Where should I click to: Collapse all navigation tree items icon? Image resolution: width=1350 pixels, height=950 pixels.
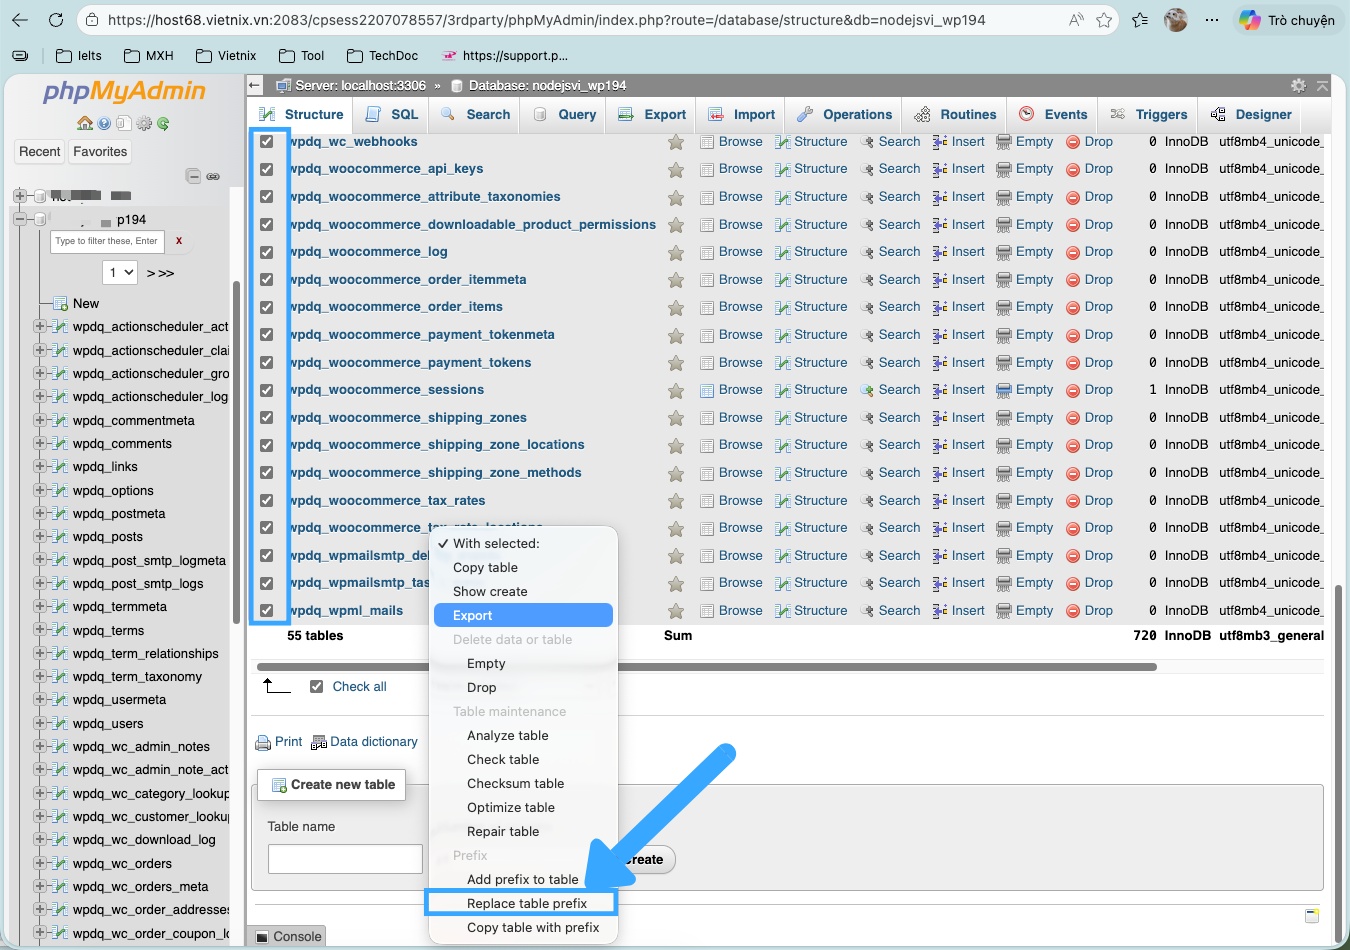pyautogui.click(x=194, y=176)
